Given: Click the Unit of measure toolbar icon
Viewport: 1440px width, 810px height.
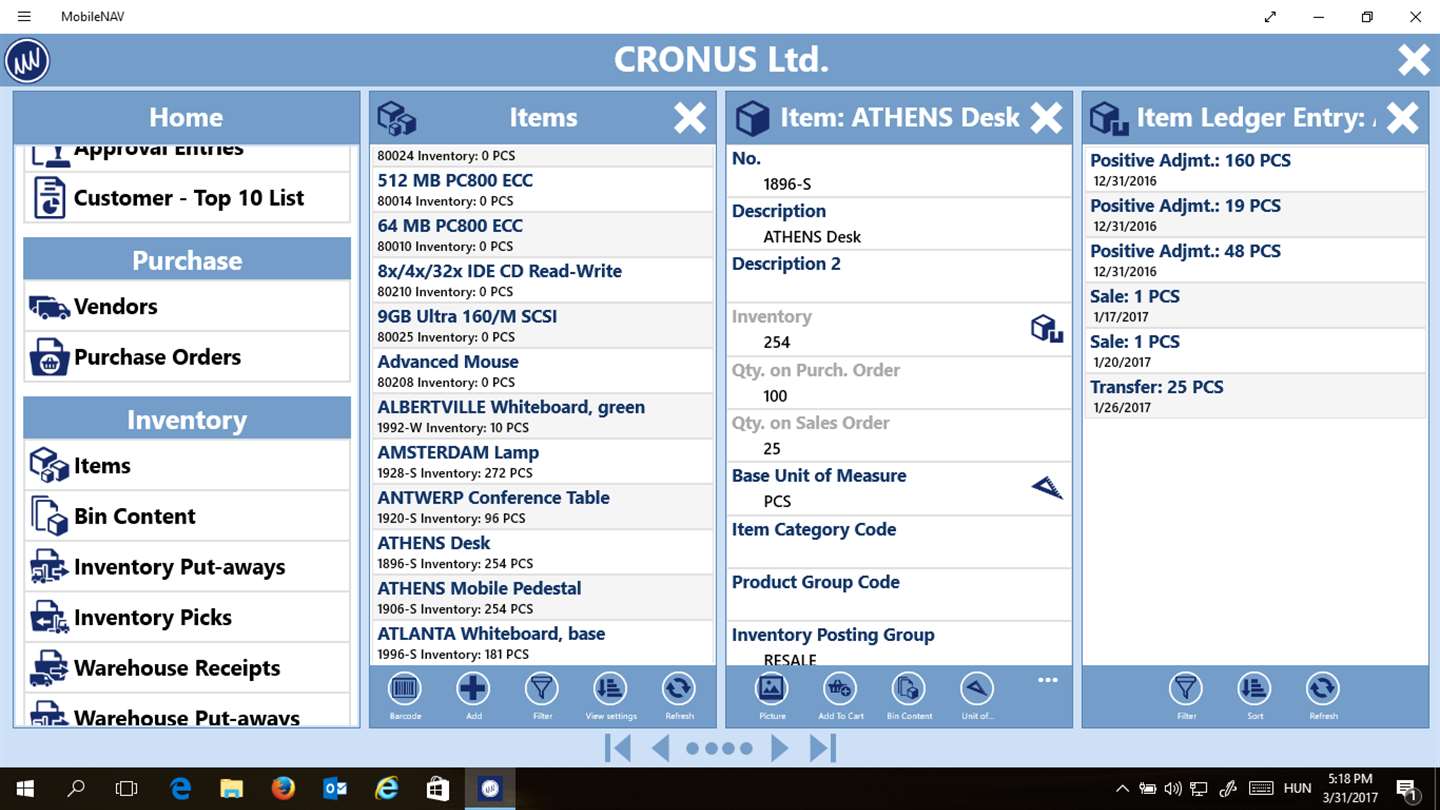Looking at the screenshot, I should pyautogui.click(x=977, y=689).
